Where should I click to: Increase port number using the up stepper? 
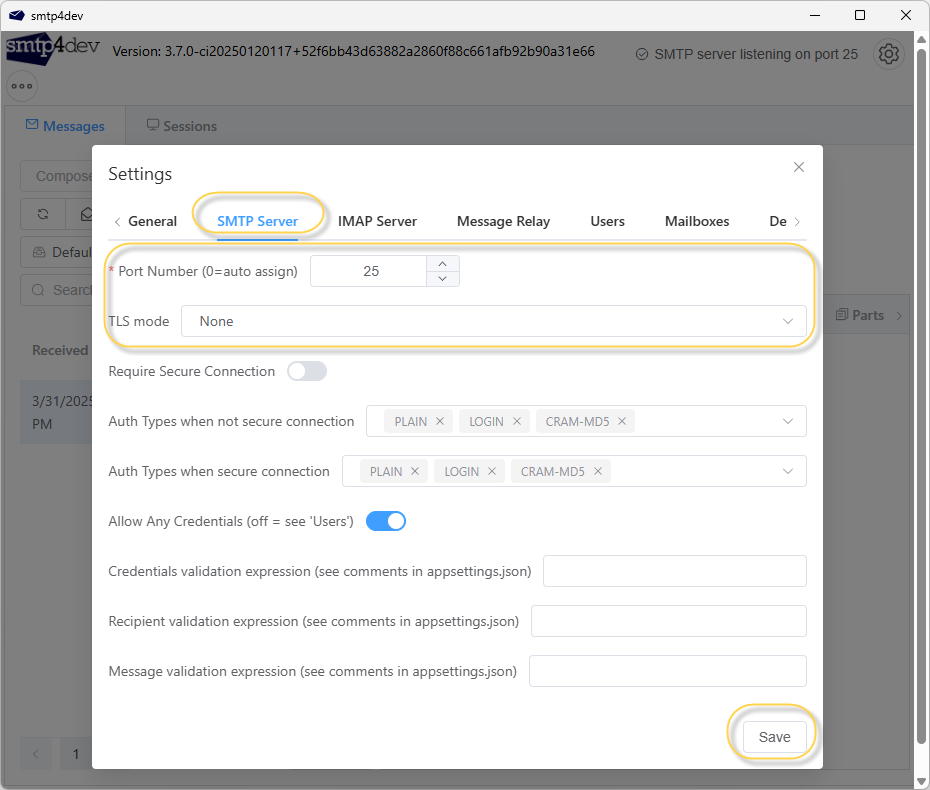pyautogui.click(x=443, y=263)
